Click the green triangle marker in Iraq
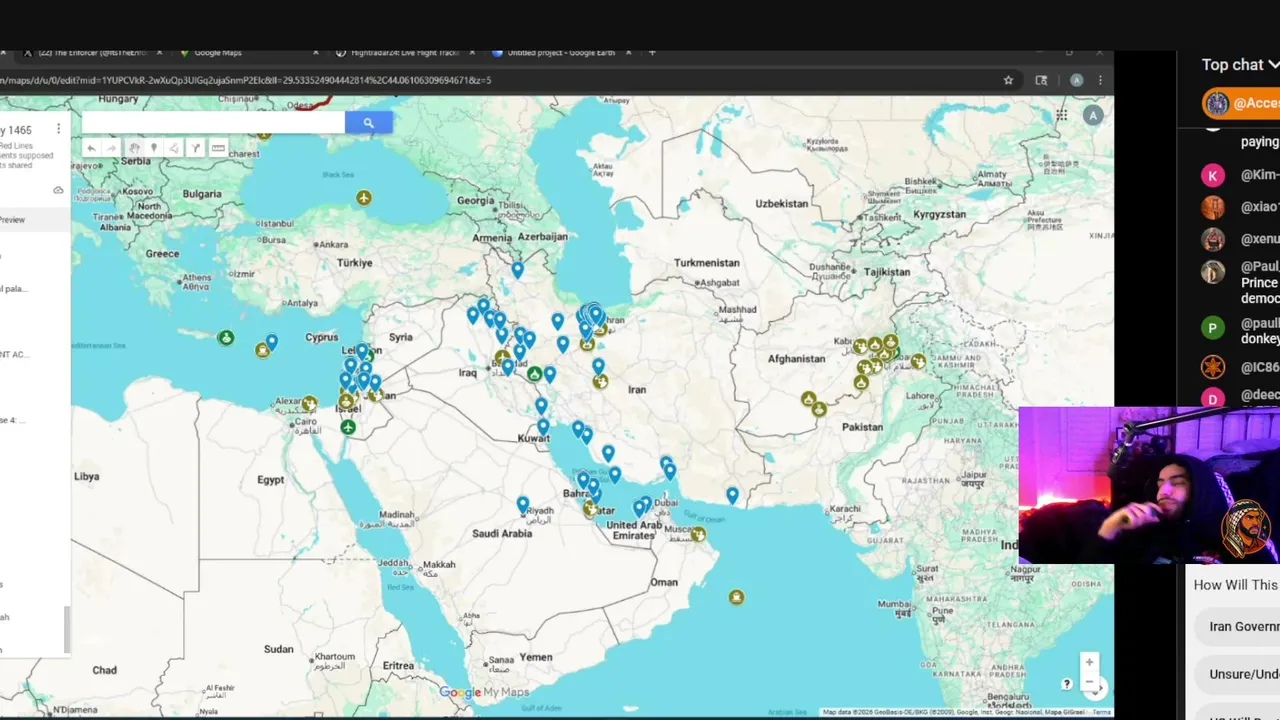Viewport: 1280px width, 720px height. click(535, 375)
